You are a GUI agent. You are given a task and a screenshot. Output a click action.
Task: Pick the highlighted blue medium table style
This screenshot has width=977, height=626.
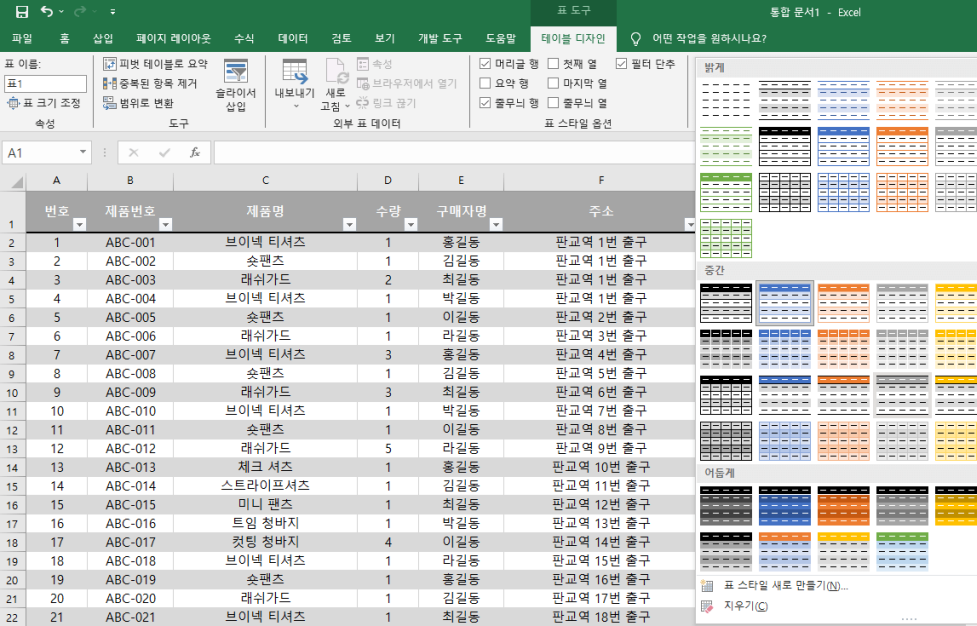point(784,303)
